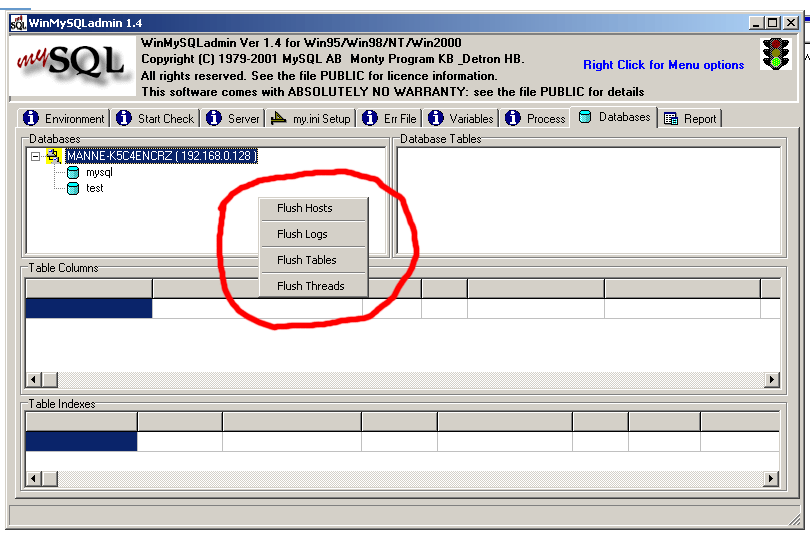810x533 pixels.
Task: Maximize the WinMySQLadmin window
Action: 773,23
